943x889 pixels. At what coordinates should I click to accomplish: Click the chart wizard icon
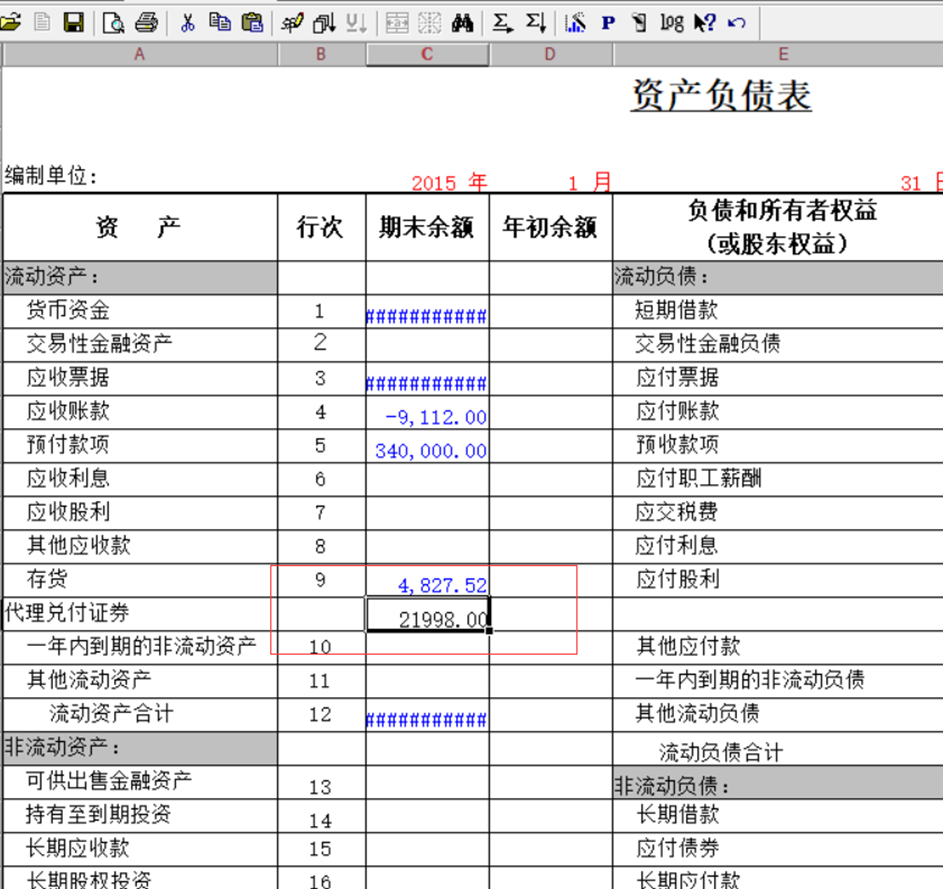tap(575, 23)
